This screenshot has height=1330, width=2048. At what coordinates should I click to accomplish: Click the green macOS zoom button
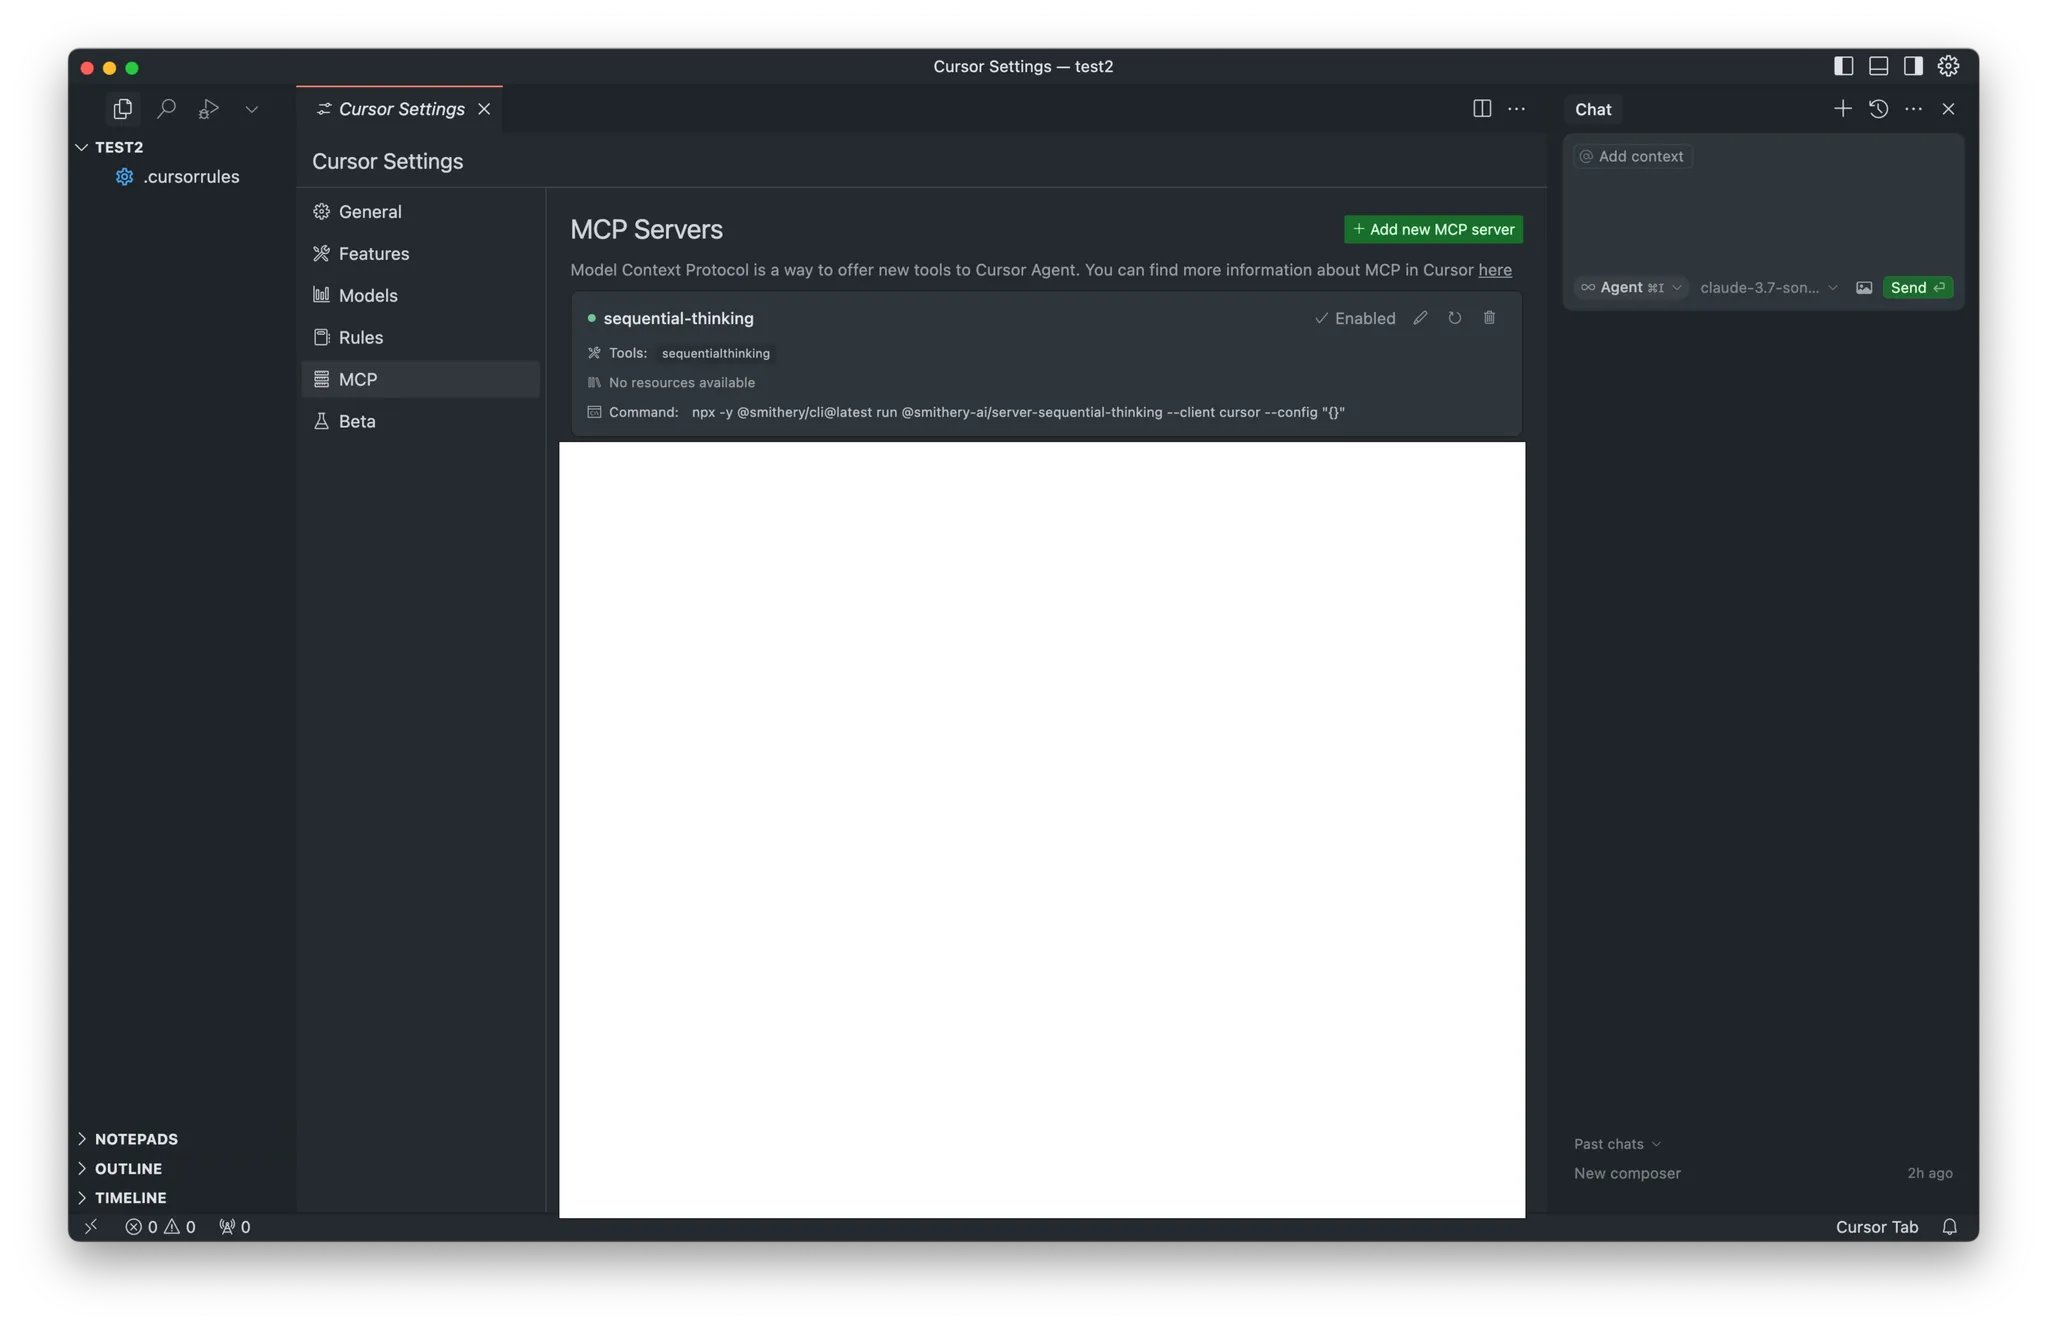pos(132,68)
